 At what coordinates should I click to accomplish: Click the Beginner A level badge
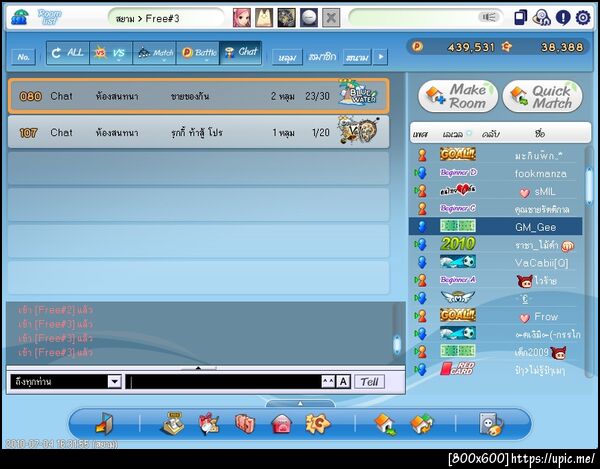(x=458, y=280)
